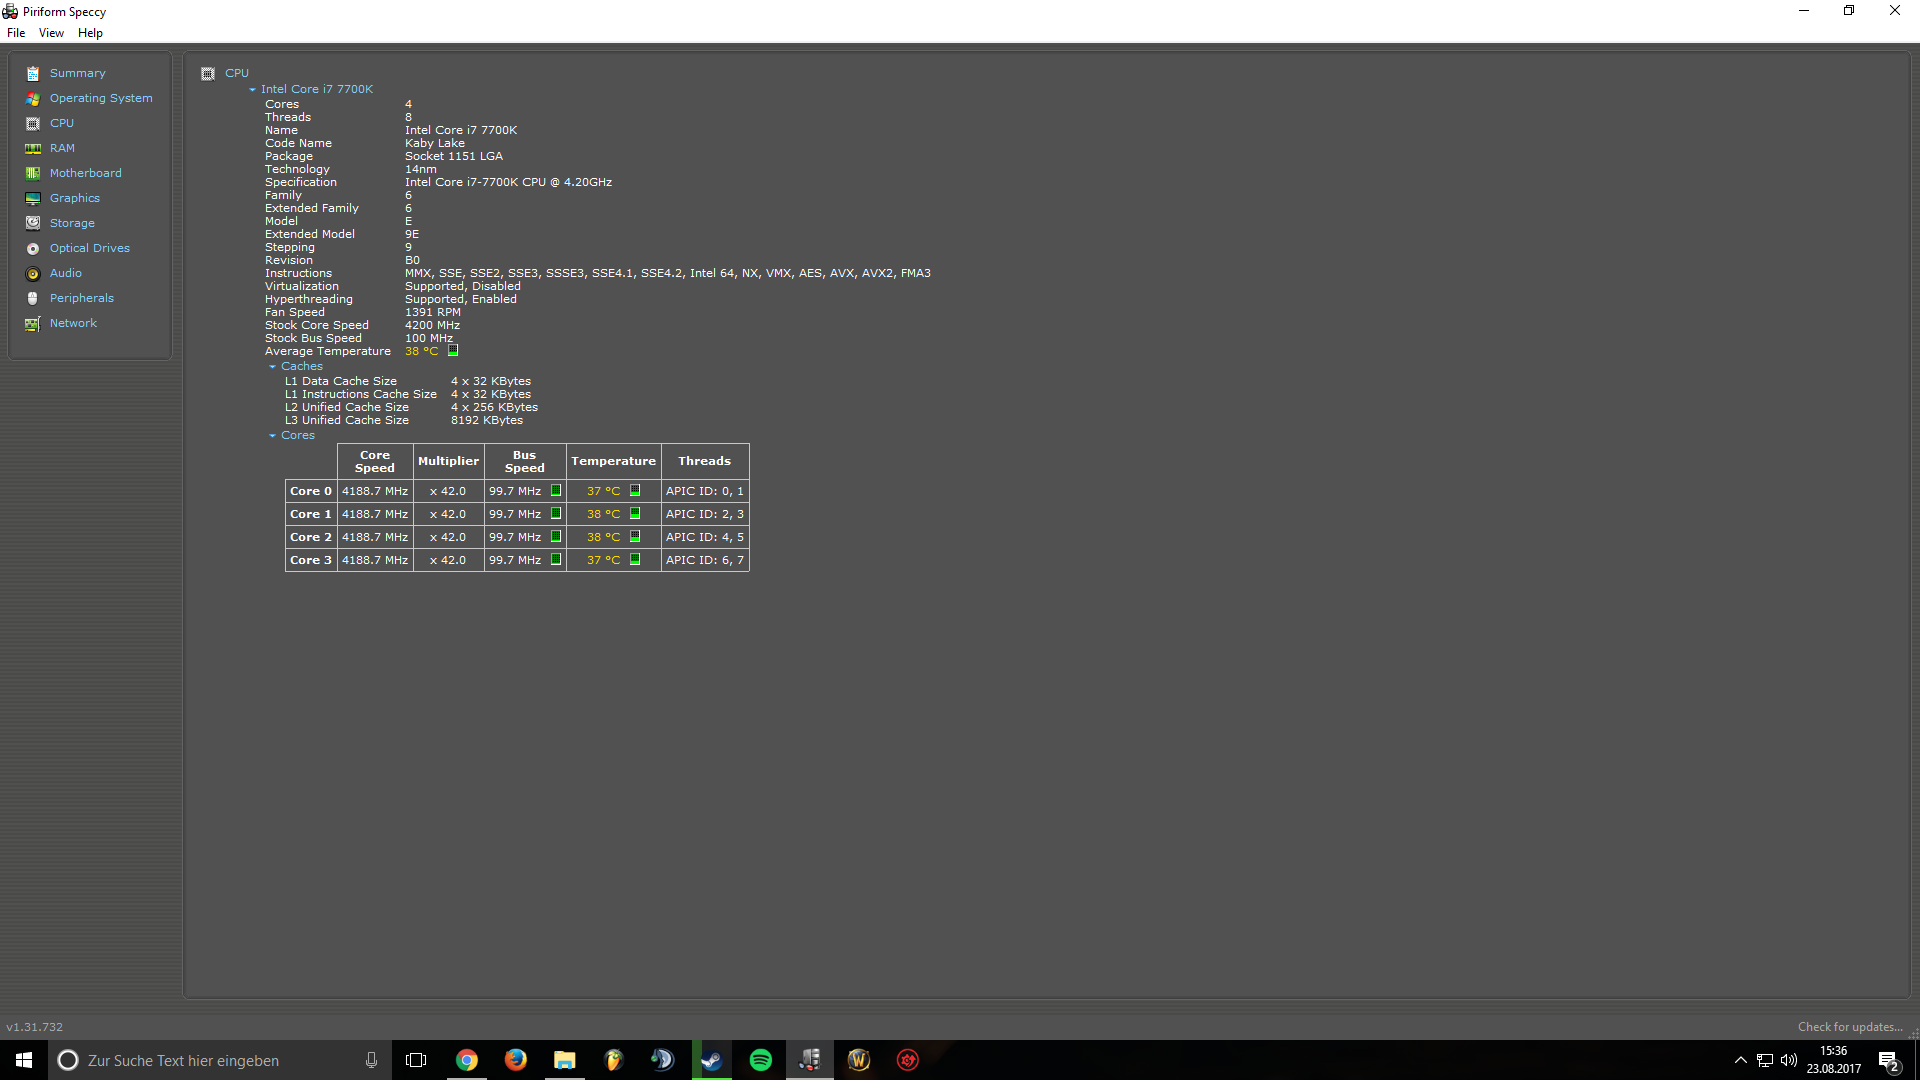
Task: Go to the RAM section
Action: click(x=62, y=148)
